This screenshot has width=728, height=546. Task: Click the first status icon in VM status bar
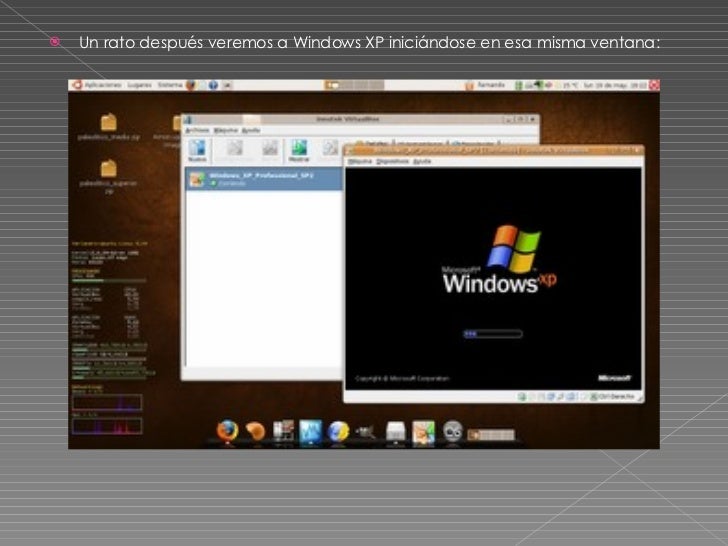pos(522,396)
